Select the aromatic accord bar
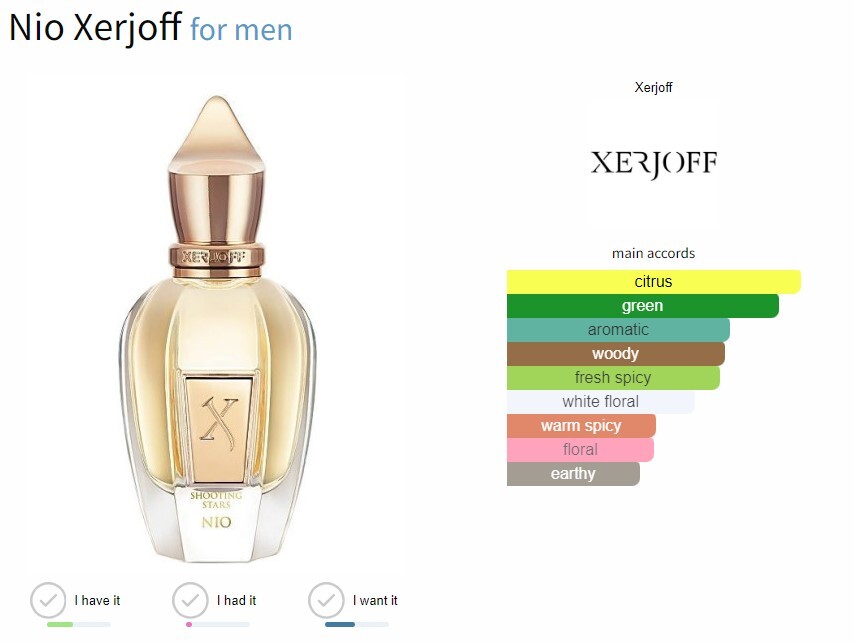 click(x=618, y=329)
